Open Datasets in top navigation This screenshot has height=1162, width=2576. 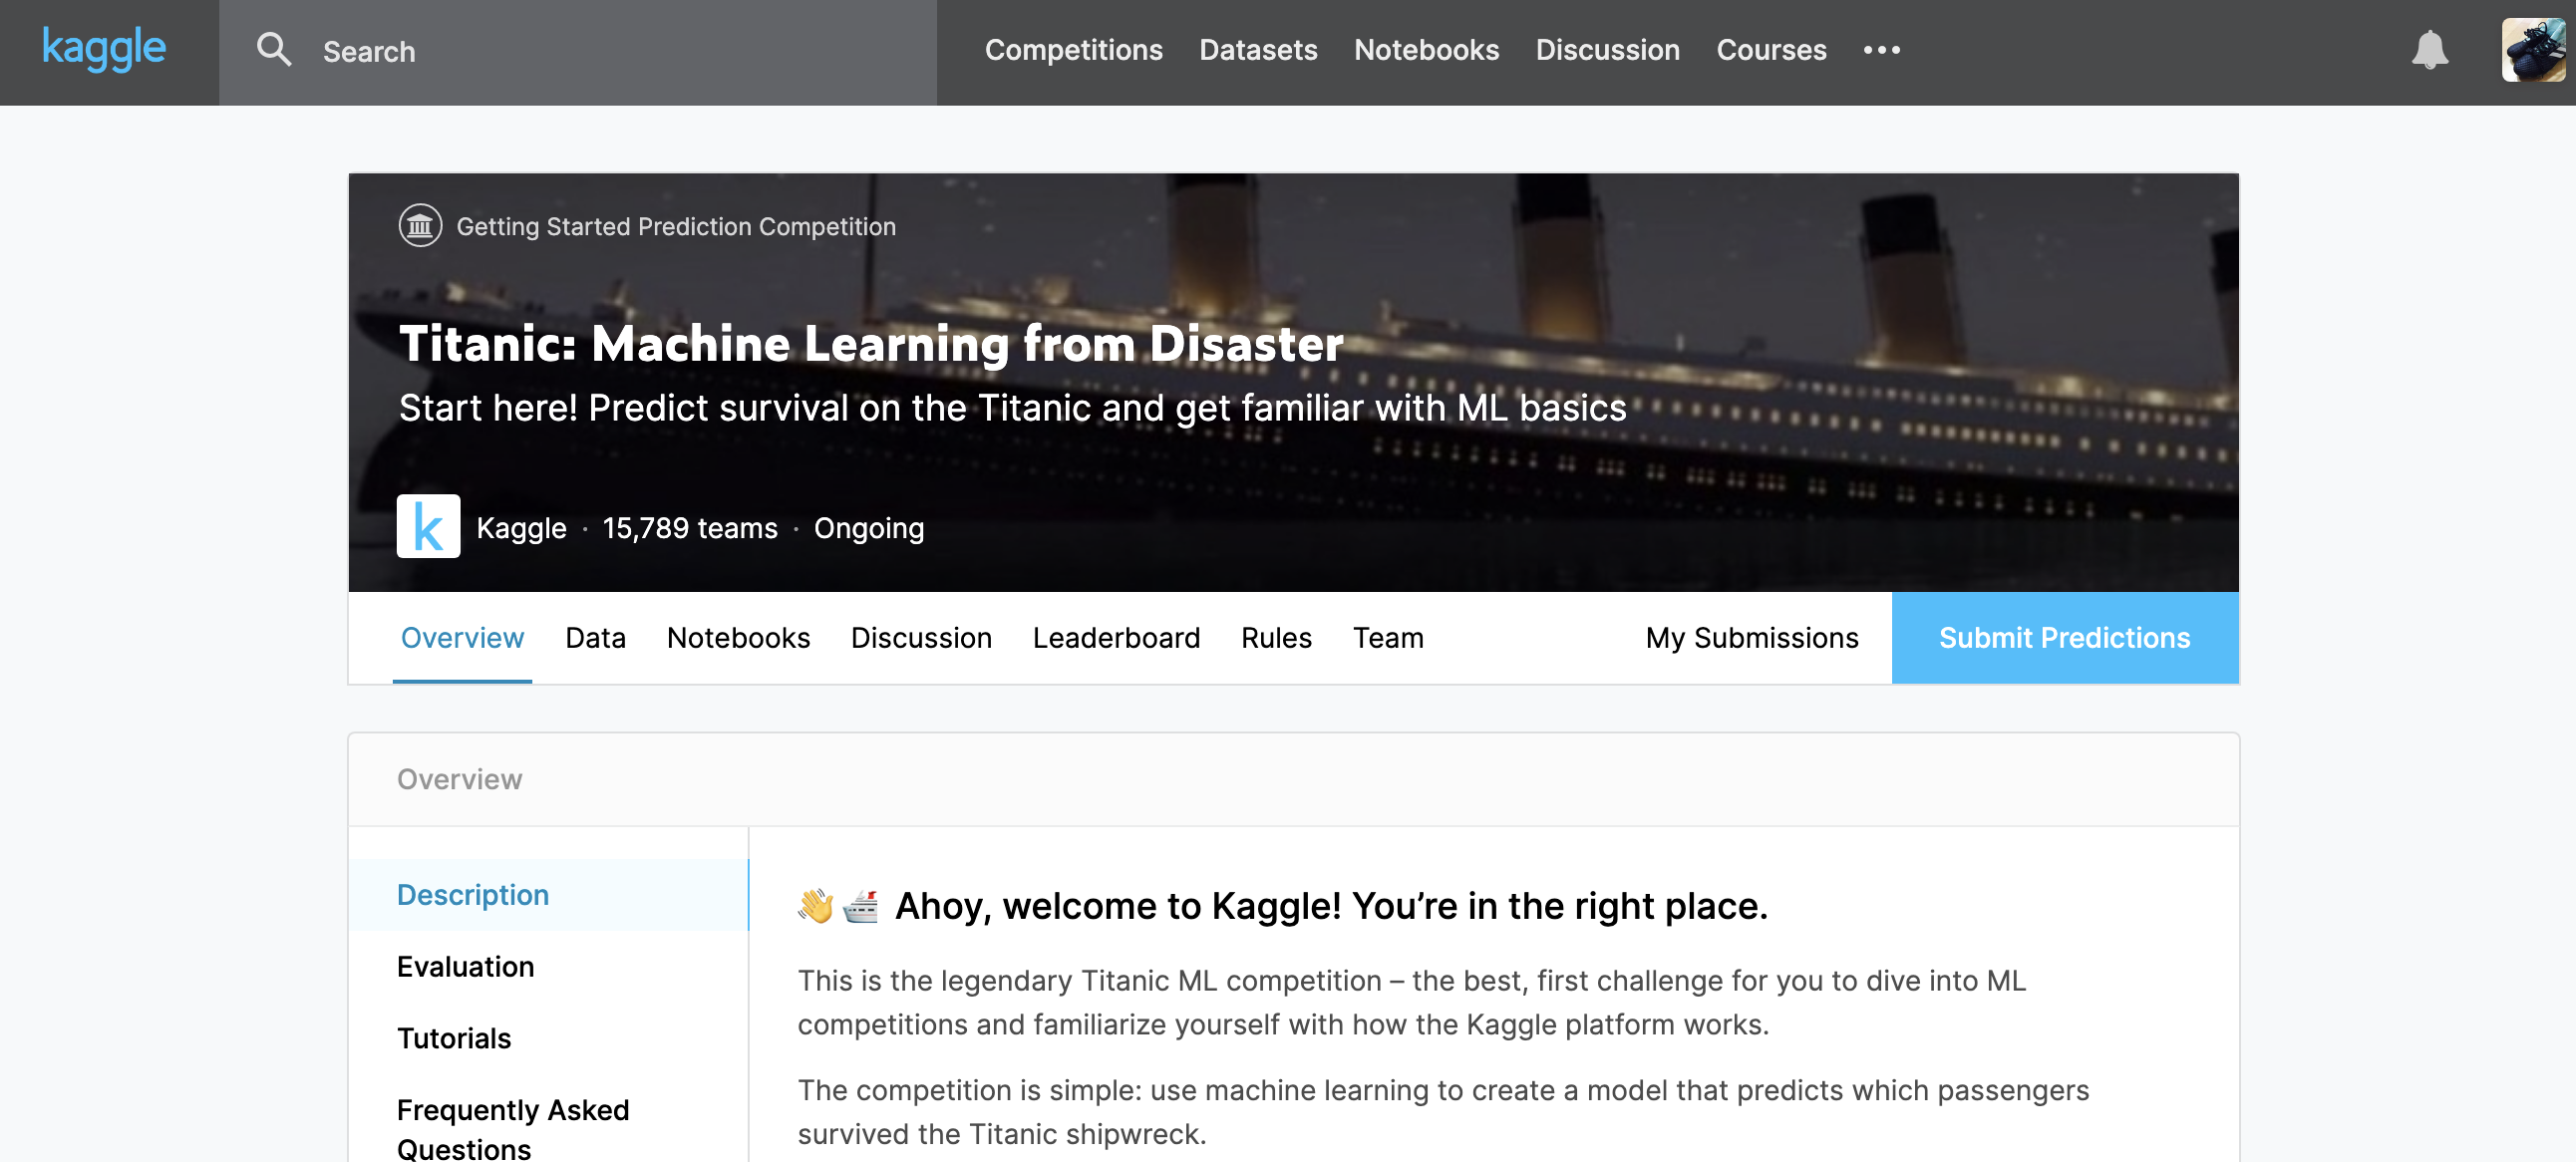click(1257, 50)
